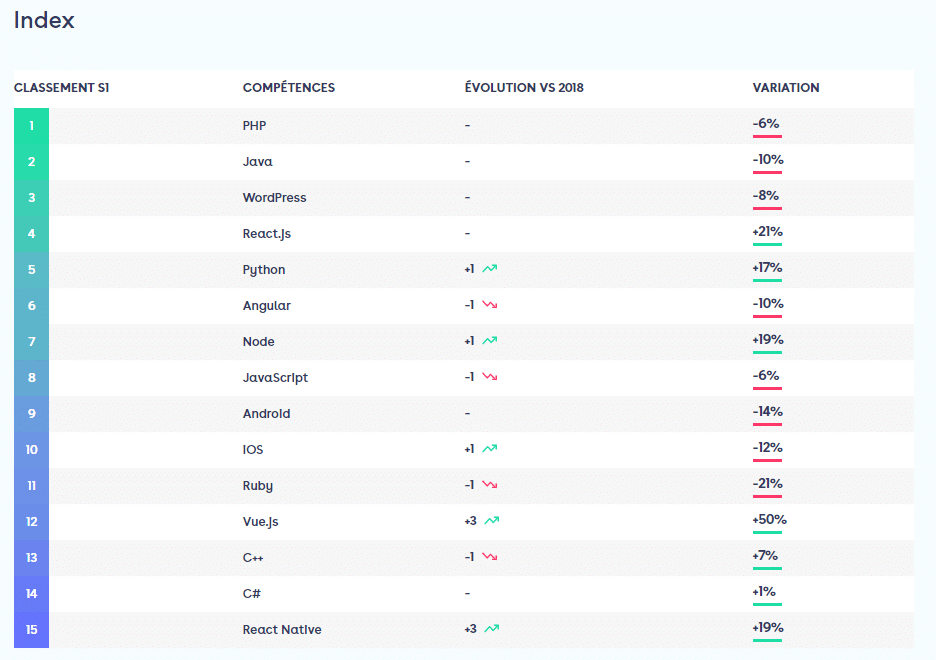
Task: Click the CLASSEMENT SI column header
Action: (x=61, y=88)
